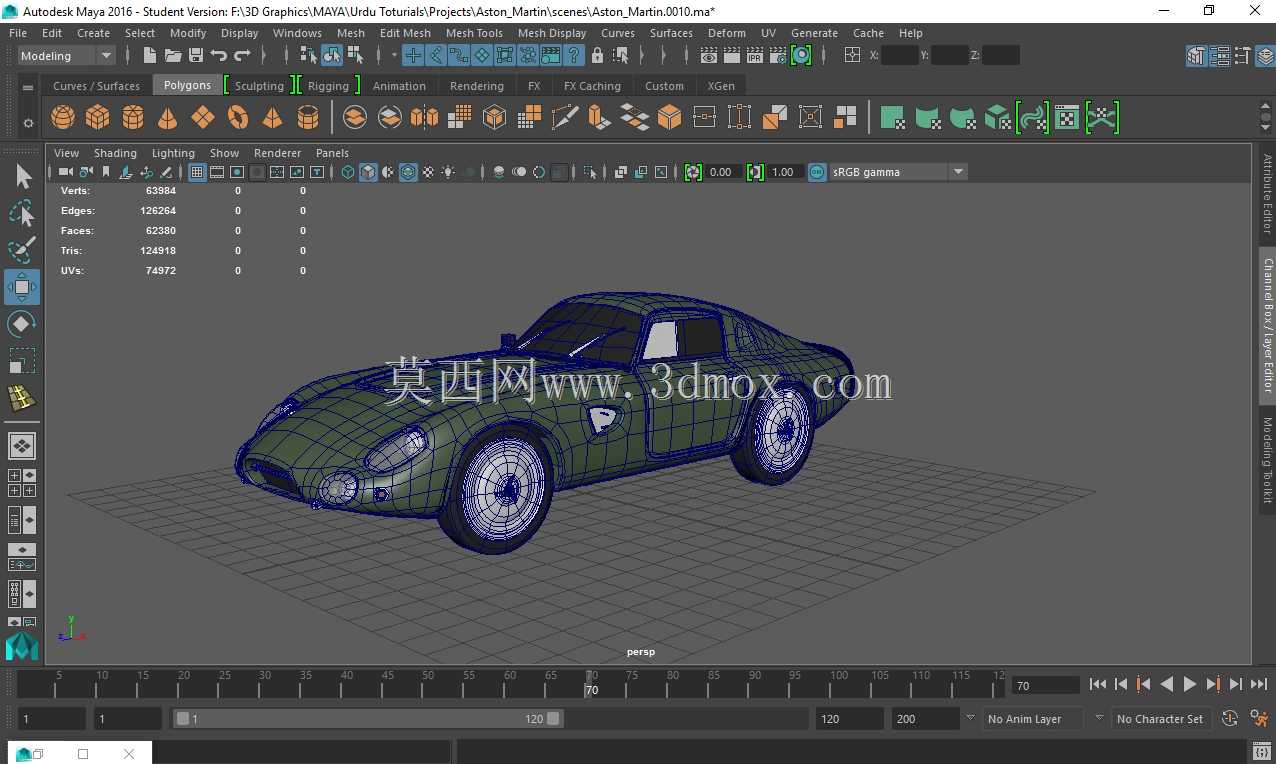Screen dimensions: 1276x764
Task: Open shelf options gear menu
Action: pyautogui.click(x=28, y=123)
